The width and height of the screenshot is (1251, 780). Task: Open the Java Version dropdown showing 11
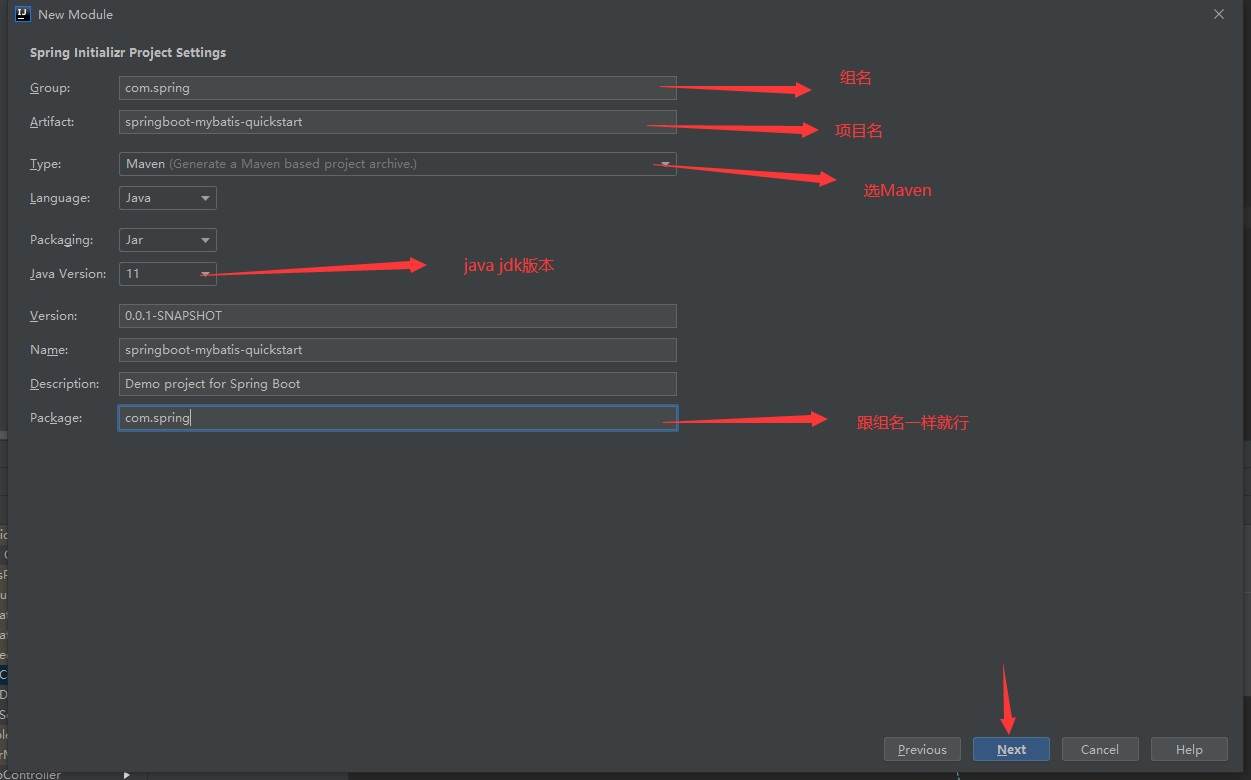(167, 274)
